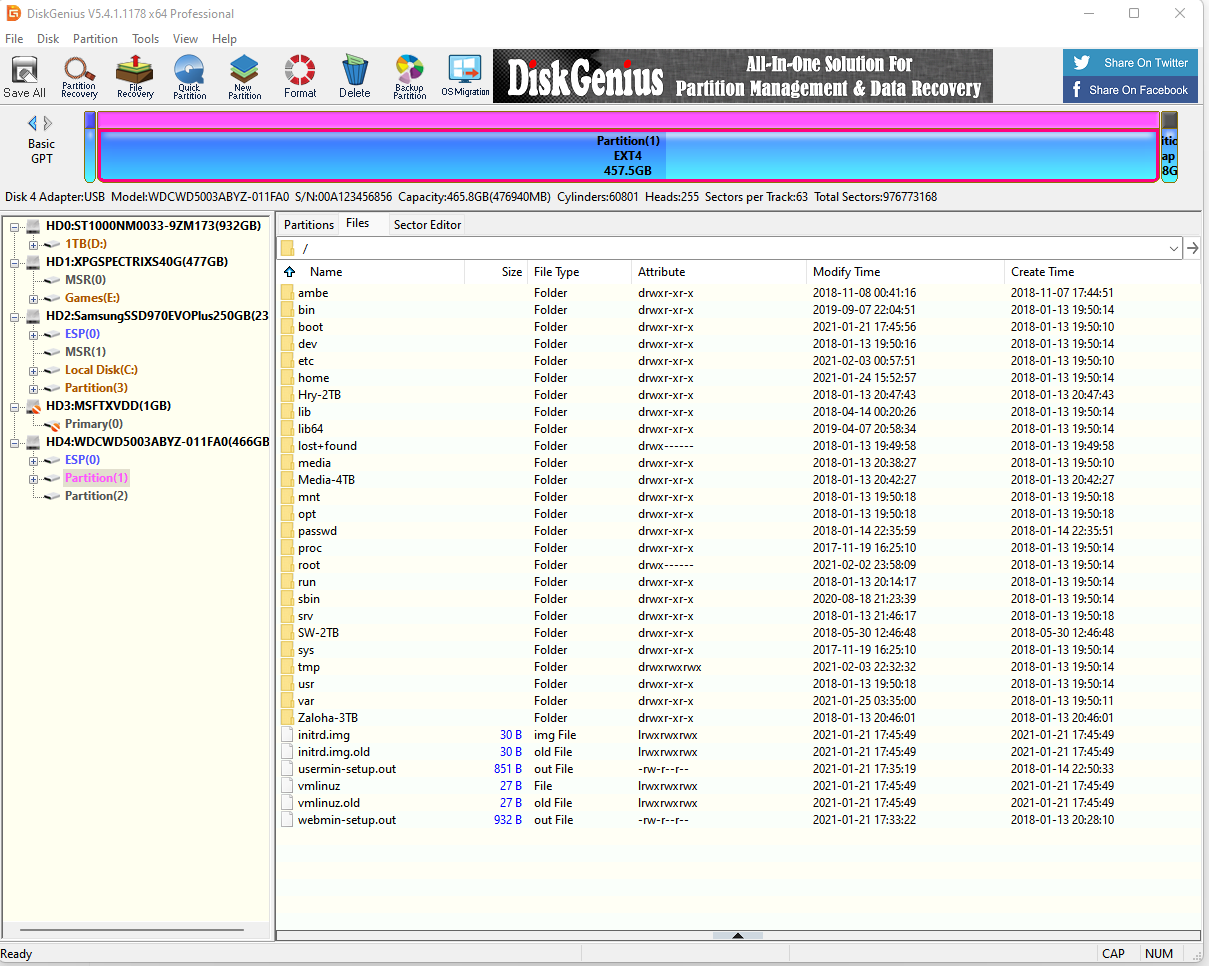The width and height of the screenshot is (1209, 966).
Task: Click the Format toolbar icon
Action: pos(300,77)
